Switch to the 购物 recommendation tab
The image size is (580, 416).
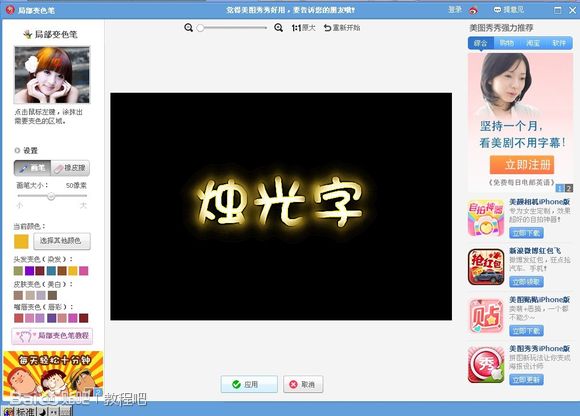pyautogui.click(x=506, y=43)
